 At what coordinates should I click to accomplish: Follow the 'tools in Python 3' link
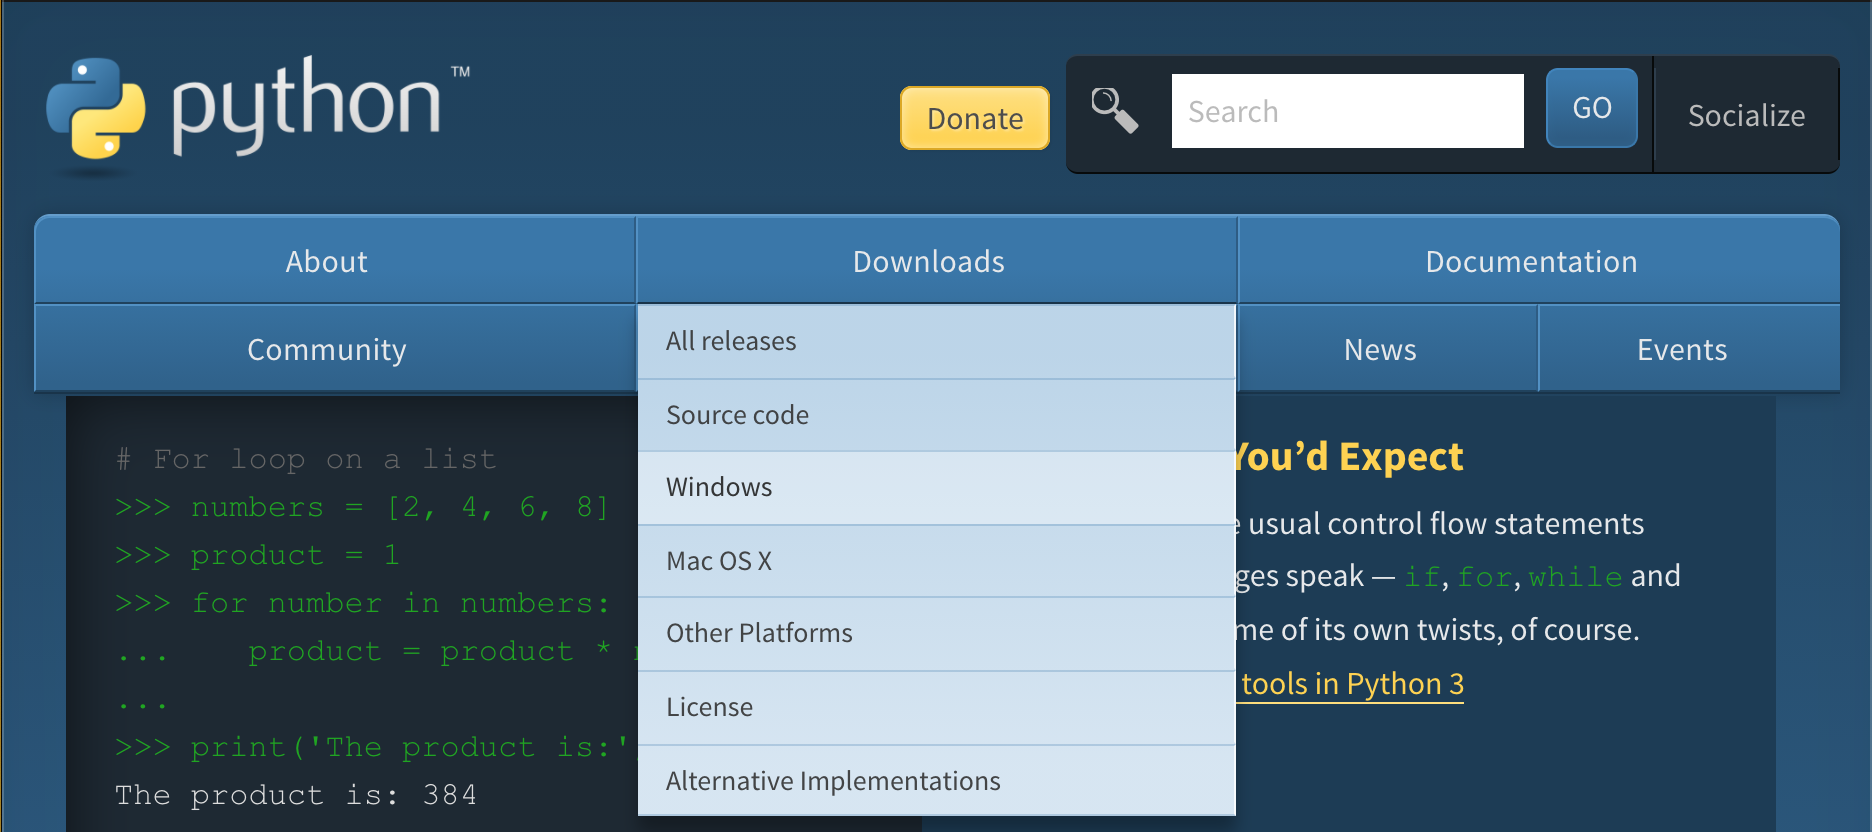[1351, 684]
